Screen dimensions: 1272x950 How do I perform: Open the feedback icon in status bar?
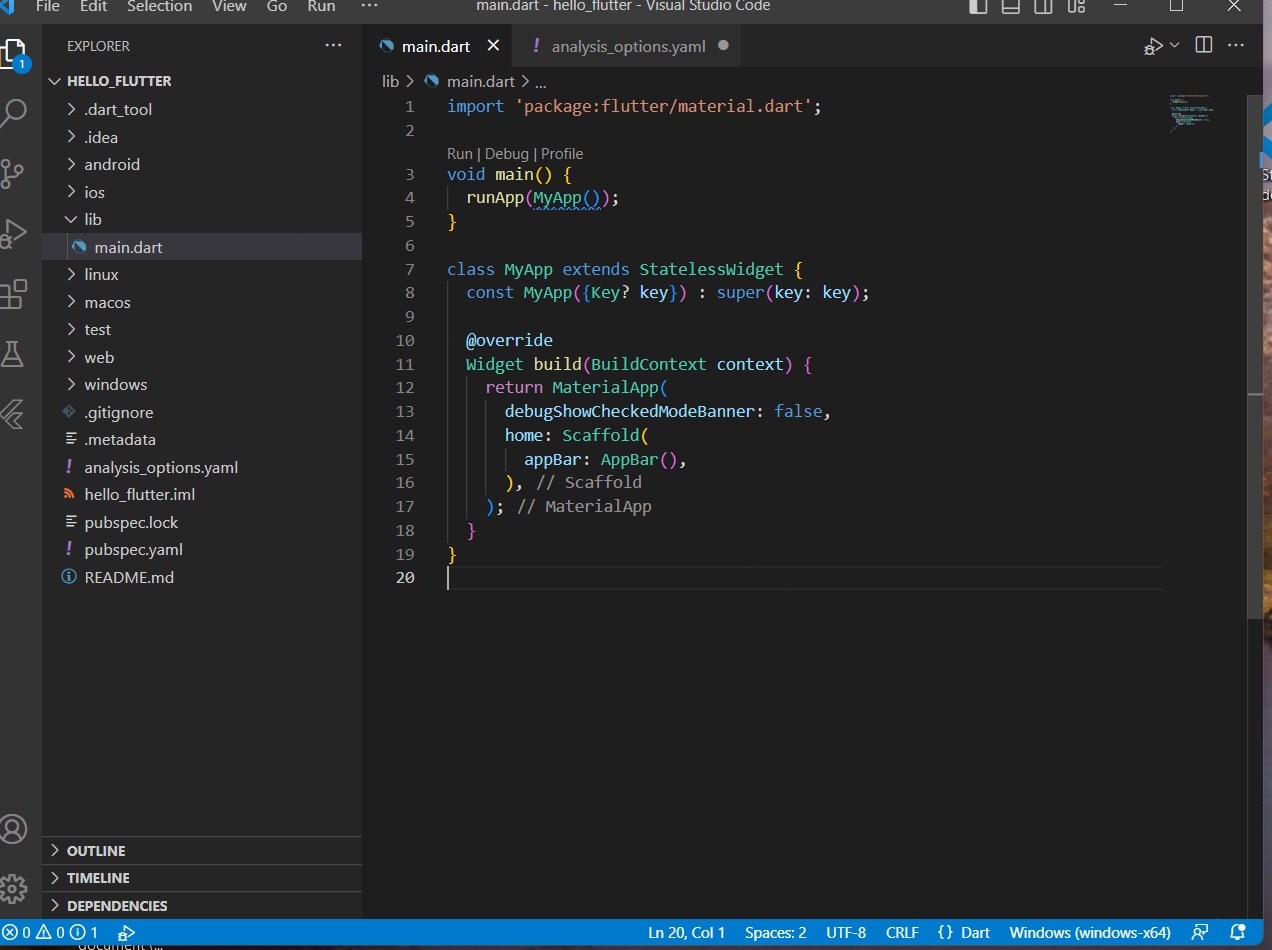click(1200, 933)
